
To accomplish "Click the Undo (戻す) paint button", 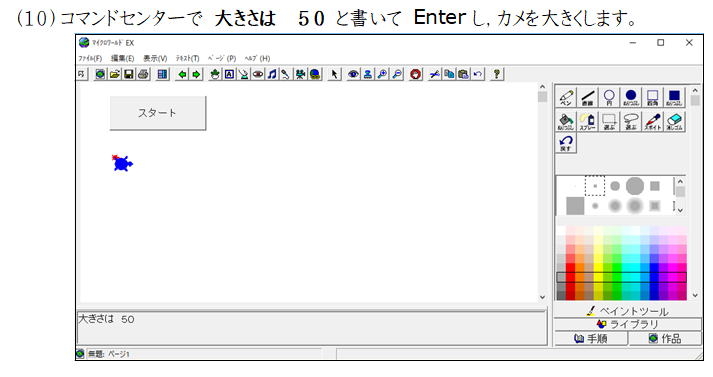I will 566,143.
